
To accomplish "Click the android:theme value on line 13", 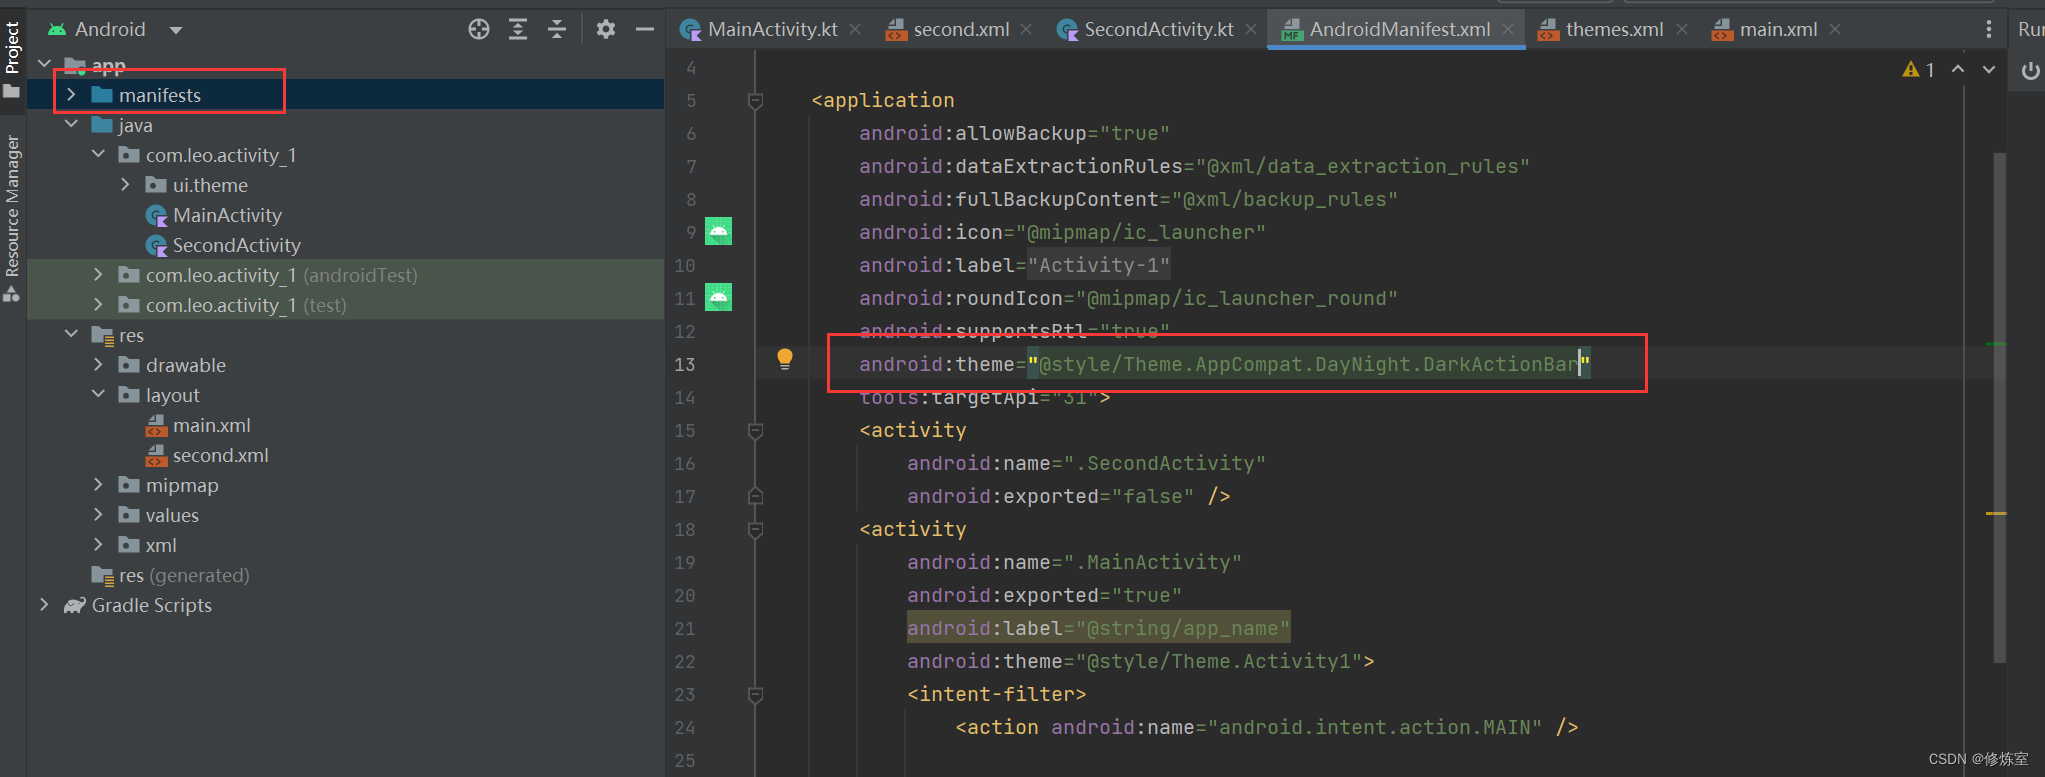I will coord(1309,364).
